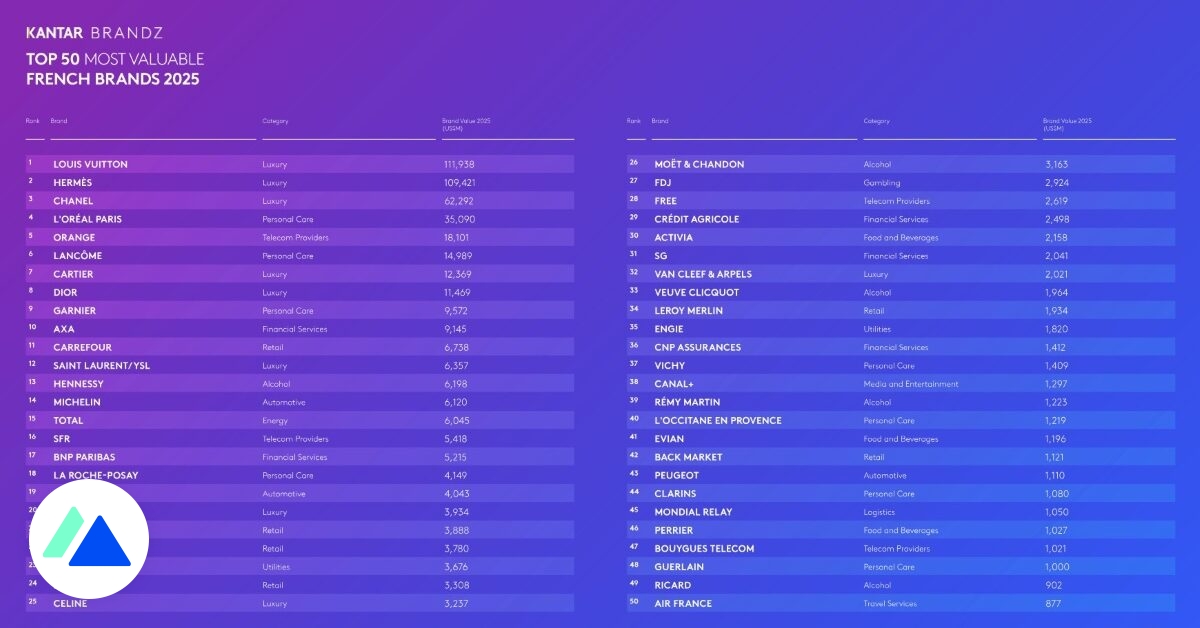1200x628 pixels.
Task: Click the Air France value 877
Action: [x=1052, y=603]
